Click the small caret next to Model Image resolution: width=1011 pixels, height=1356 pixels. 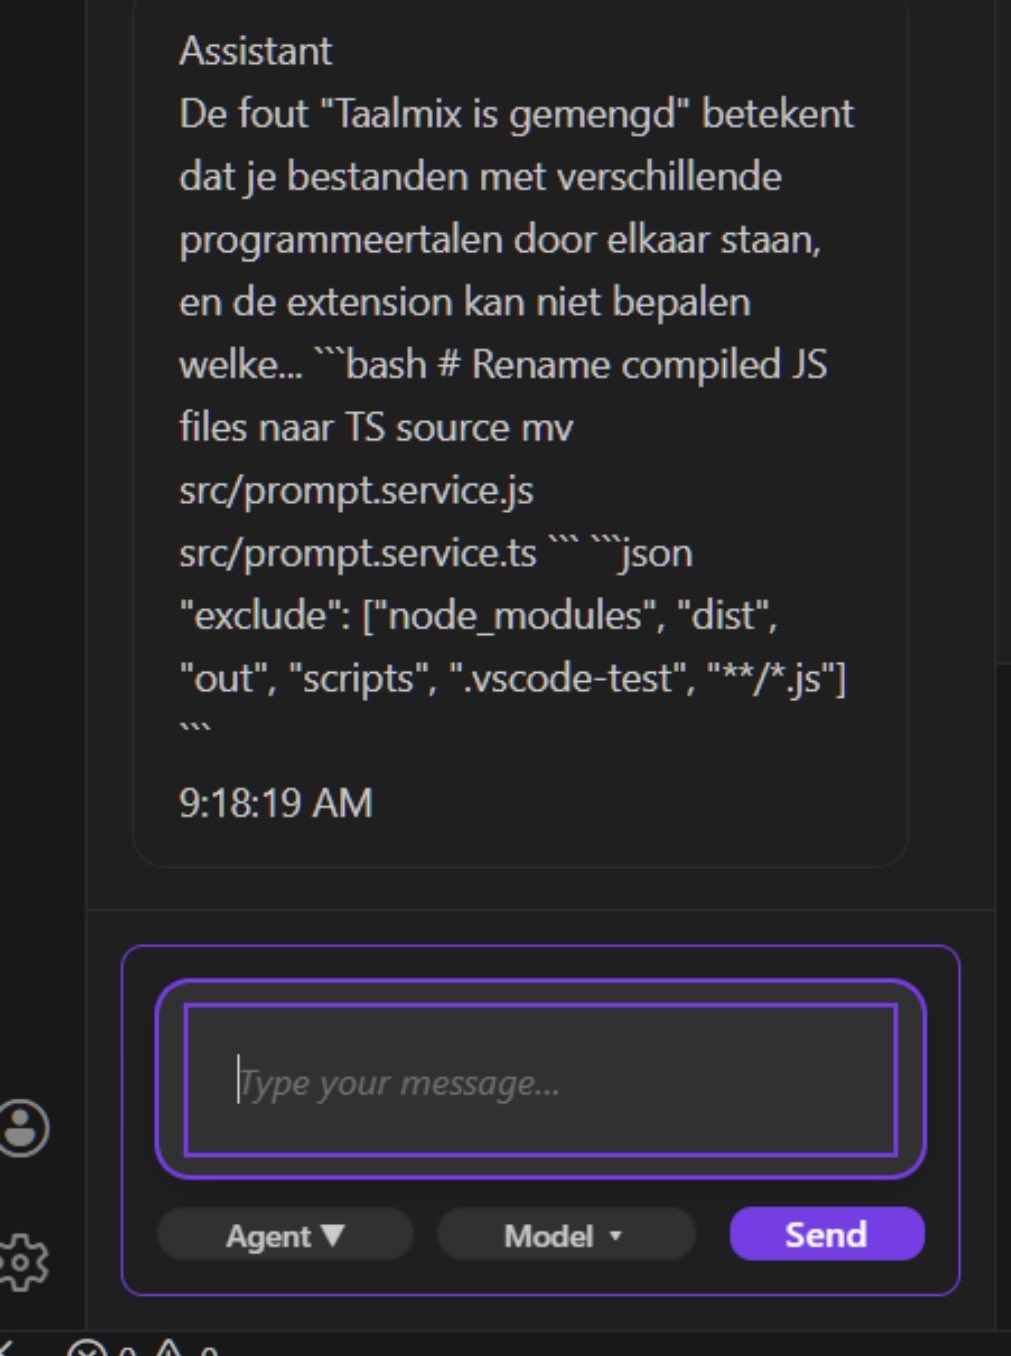click(x=615, y=1236)
